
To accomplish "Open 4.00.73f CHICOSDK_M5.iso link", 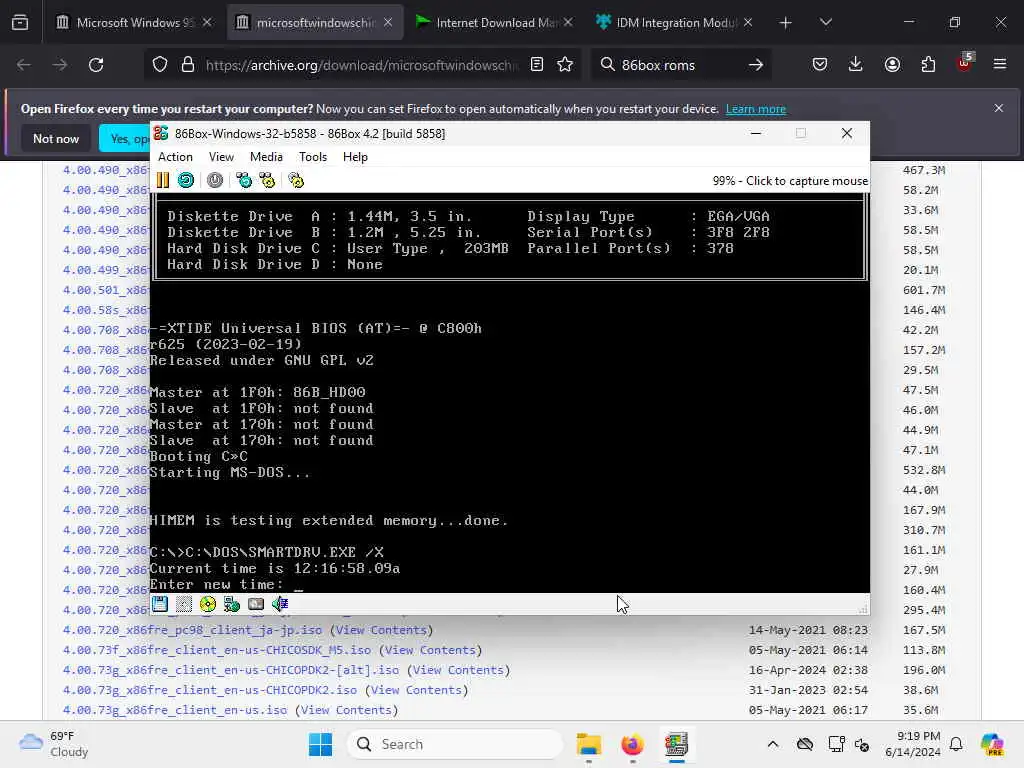I will 217,650.
